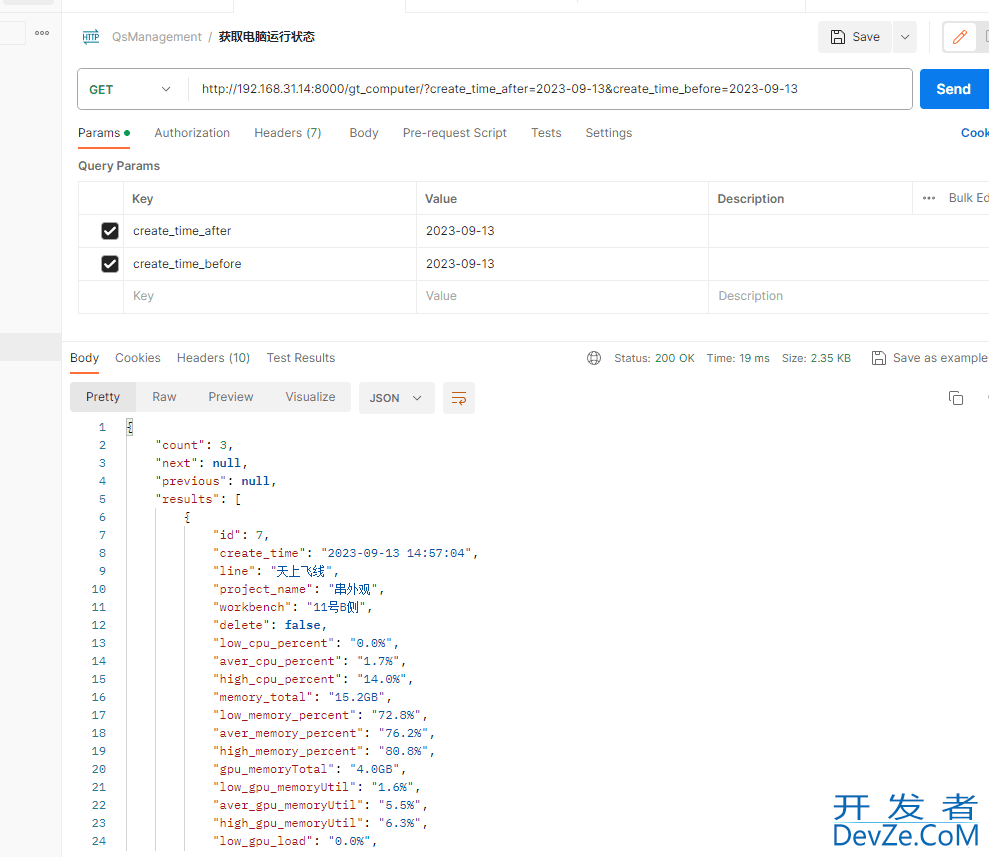Open the three-dots options in sidebar
This screenshot has height=857, width=989.
coord(42,33)
